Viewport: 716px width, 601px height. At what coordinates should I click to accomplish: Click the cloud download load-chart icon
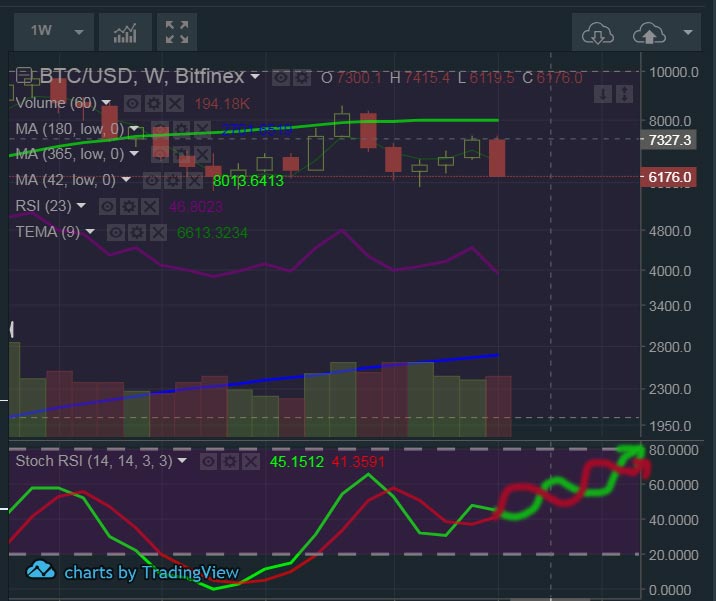pos(597,33)
